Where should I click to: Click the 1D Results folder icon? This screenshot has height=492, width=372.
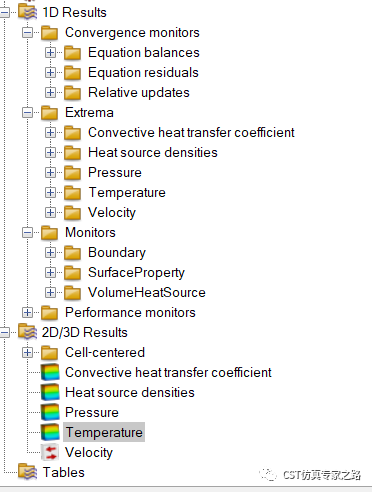27,12
